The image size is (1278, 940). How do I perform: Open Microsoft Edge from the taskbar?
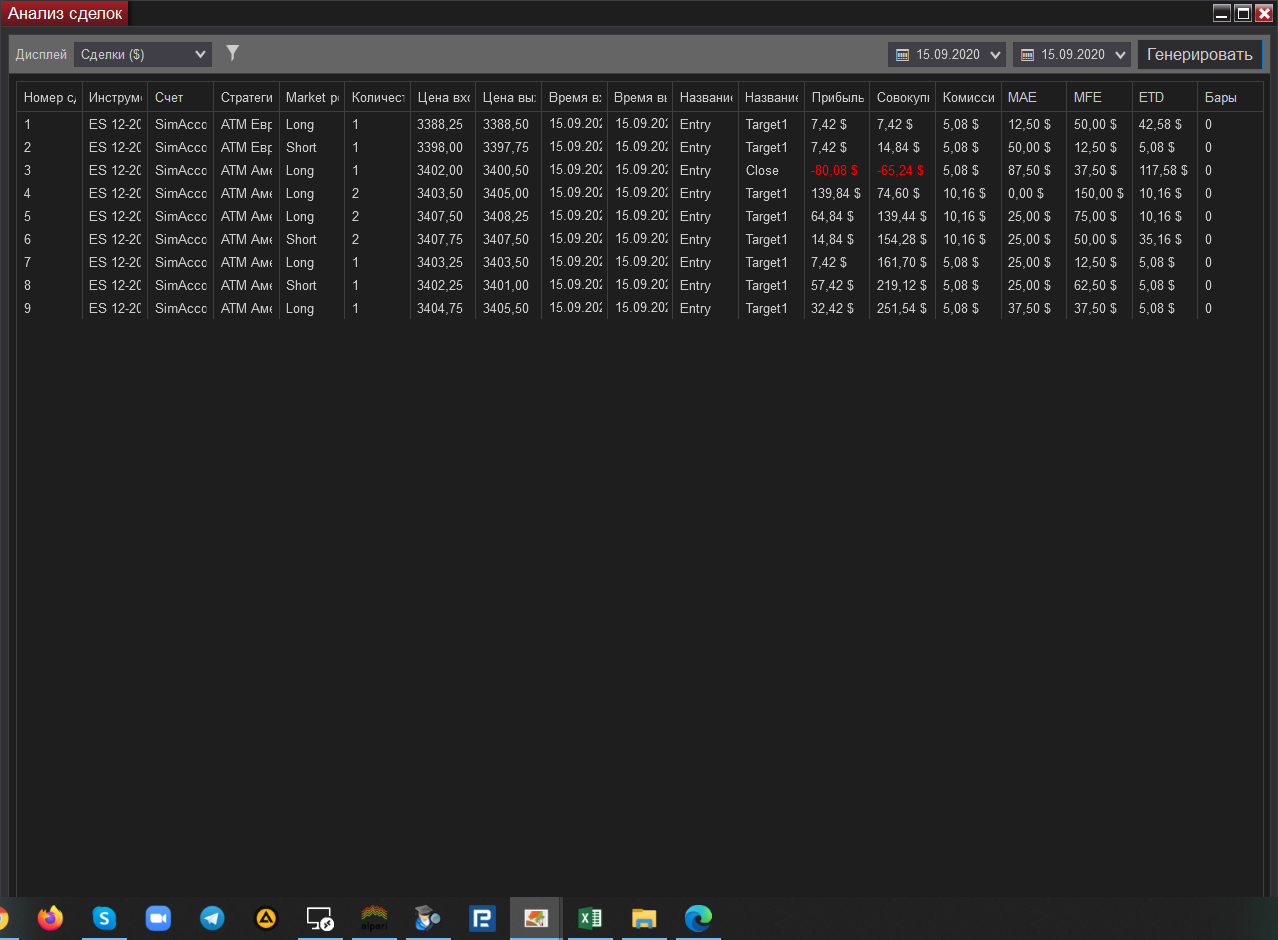click(x=698, y=918)
